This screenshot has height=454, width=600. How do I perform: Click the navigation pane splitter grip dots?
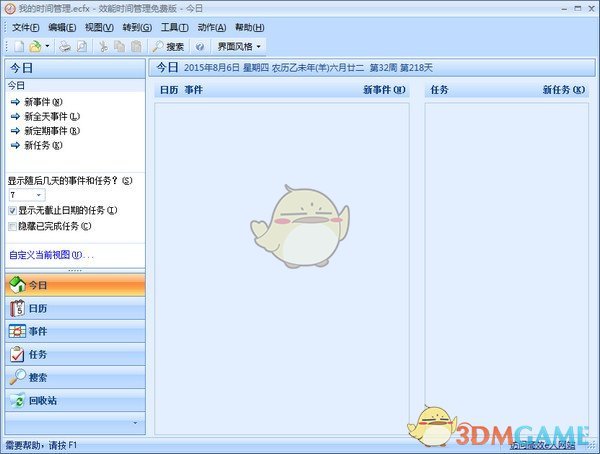pyautogui.click(x=75, y=271)
